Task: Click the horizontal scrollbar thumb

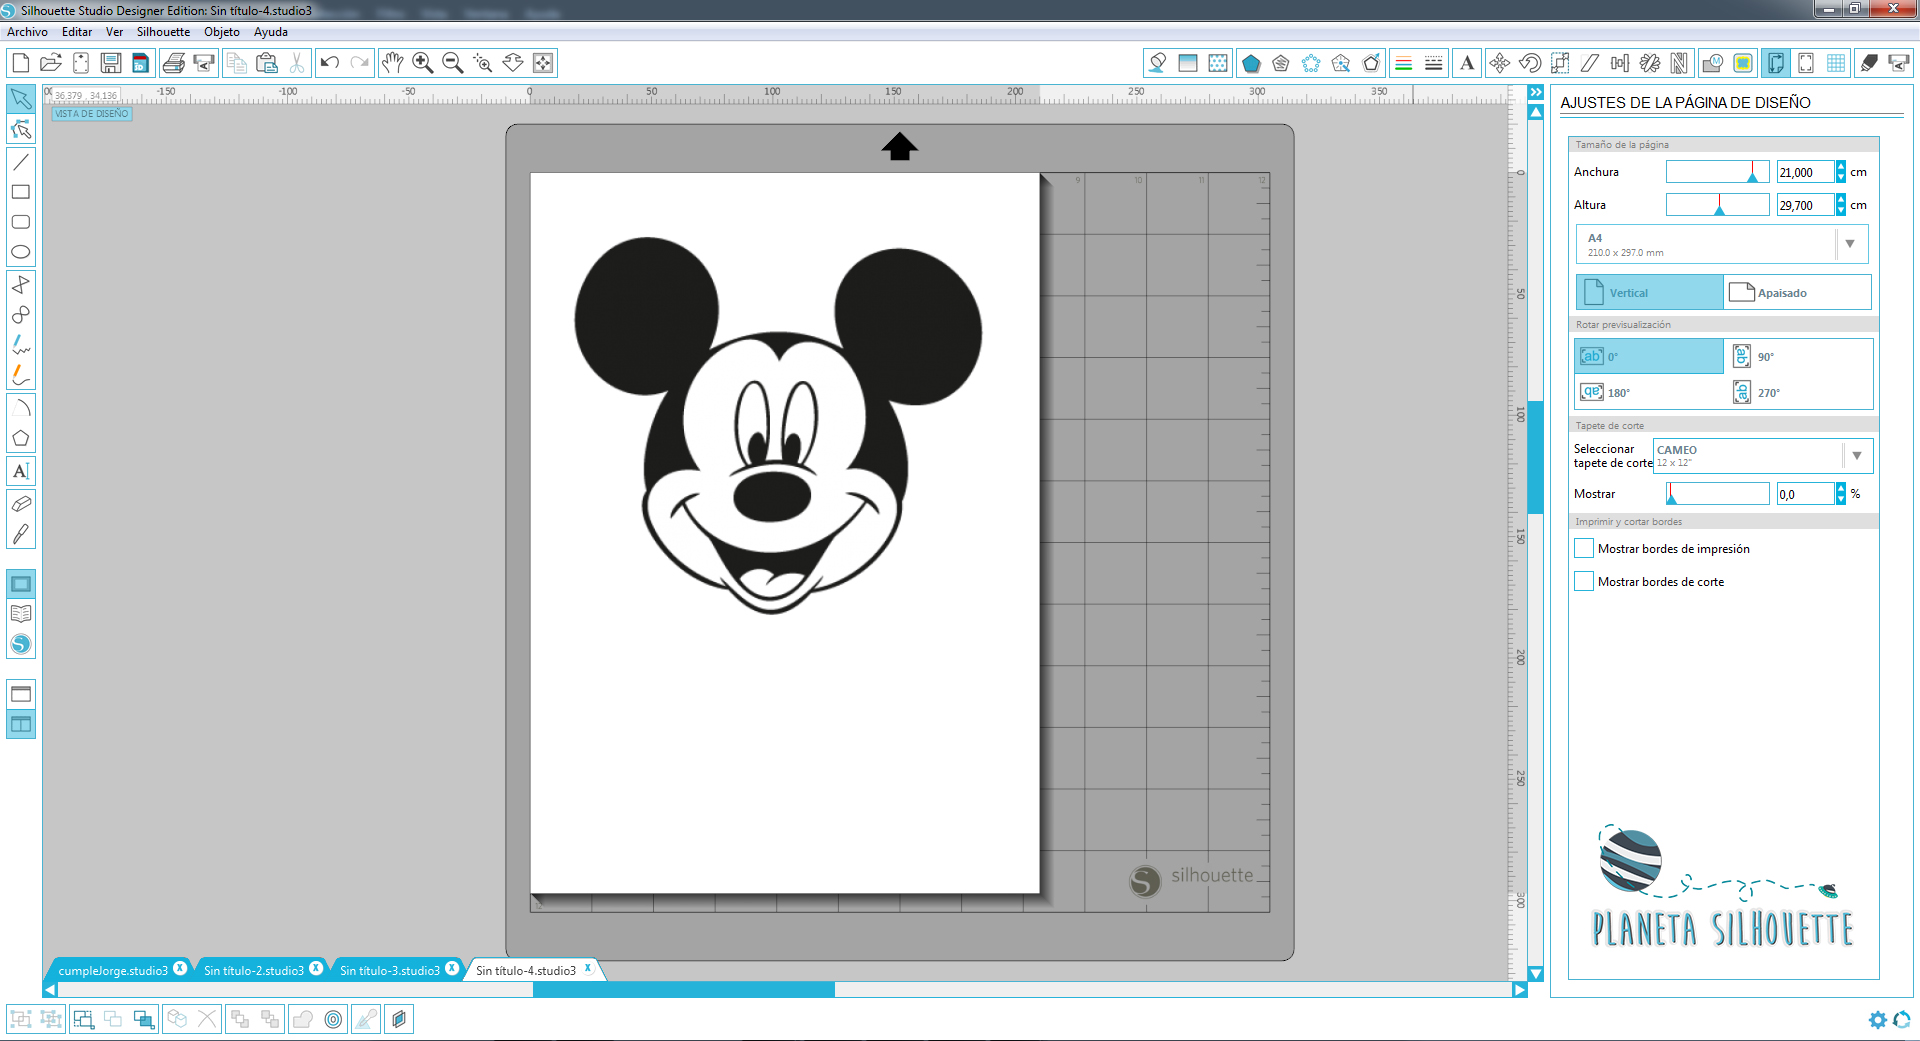Action: 684,990
